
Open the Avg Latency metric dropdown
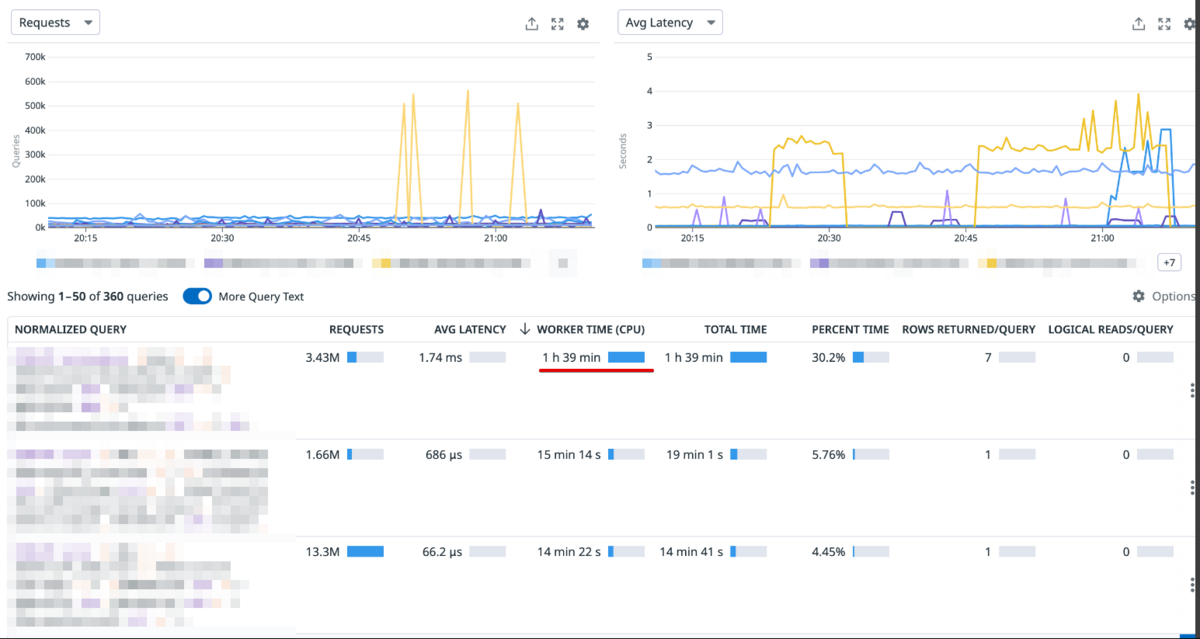pos(670,21)
